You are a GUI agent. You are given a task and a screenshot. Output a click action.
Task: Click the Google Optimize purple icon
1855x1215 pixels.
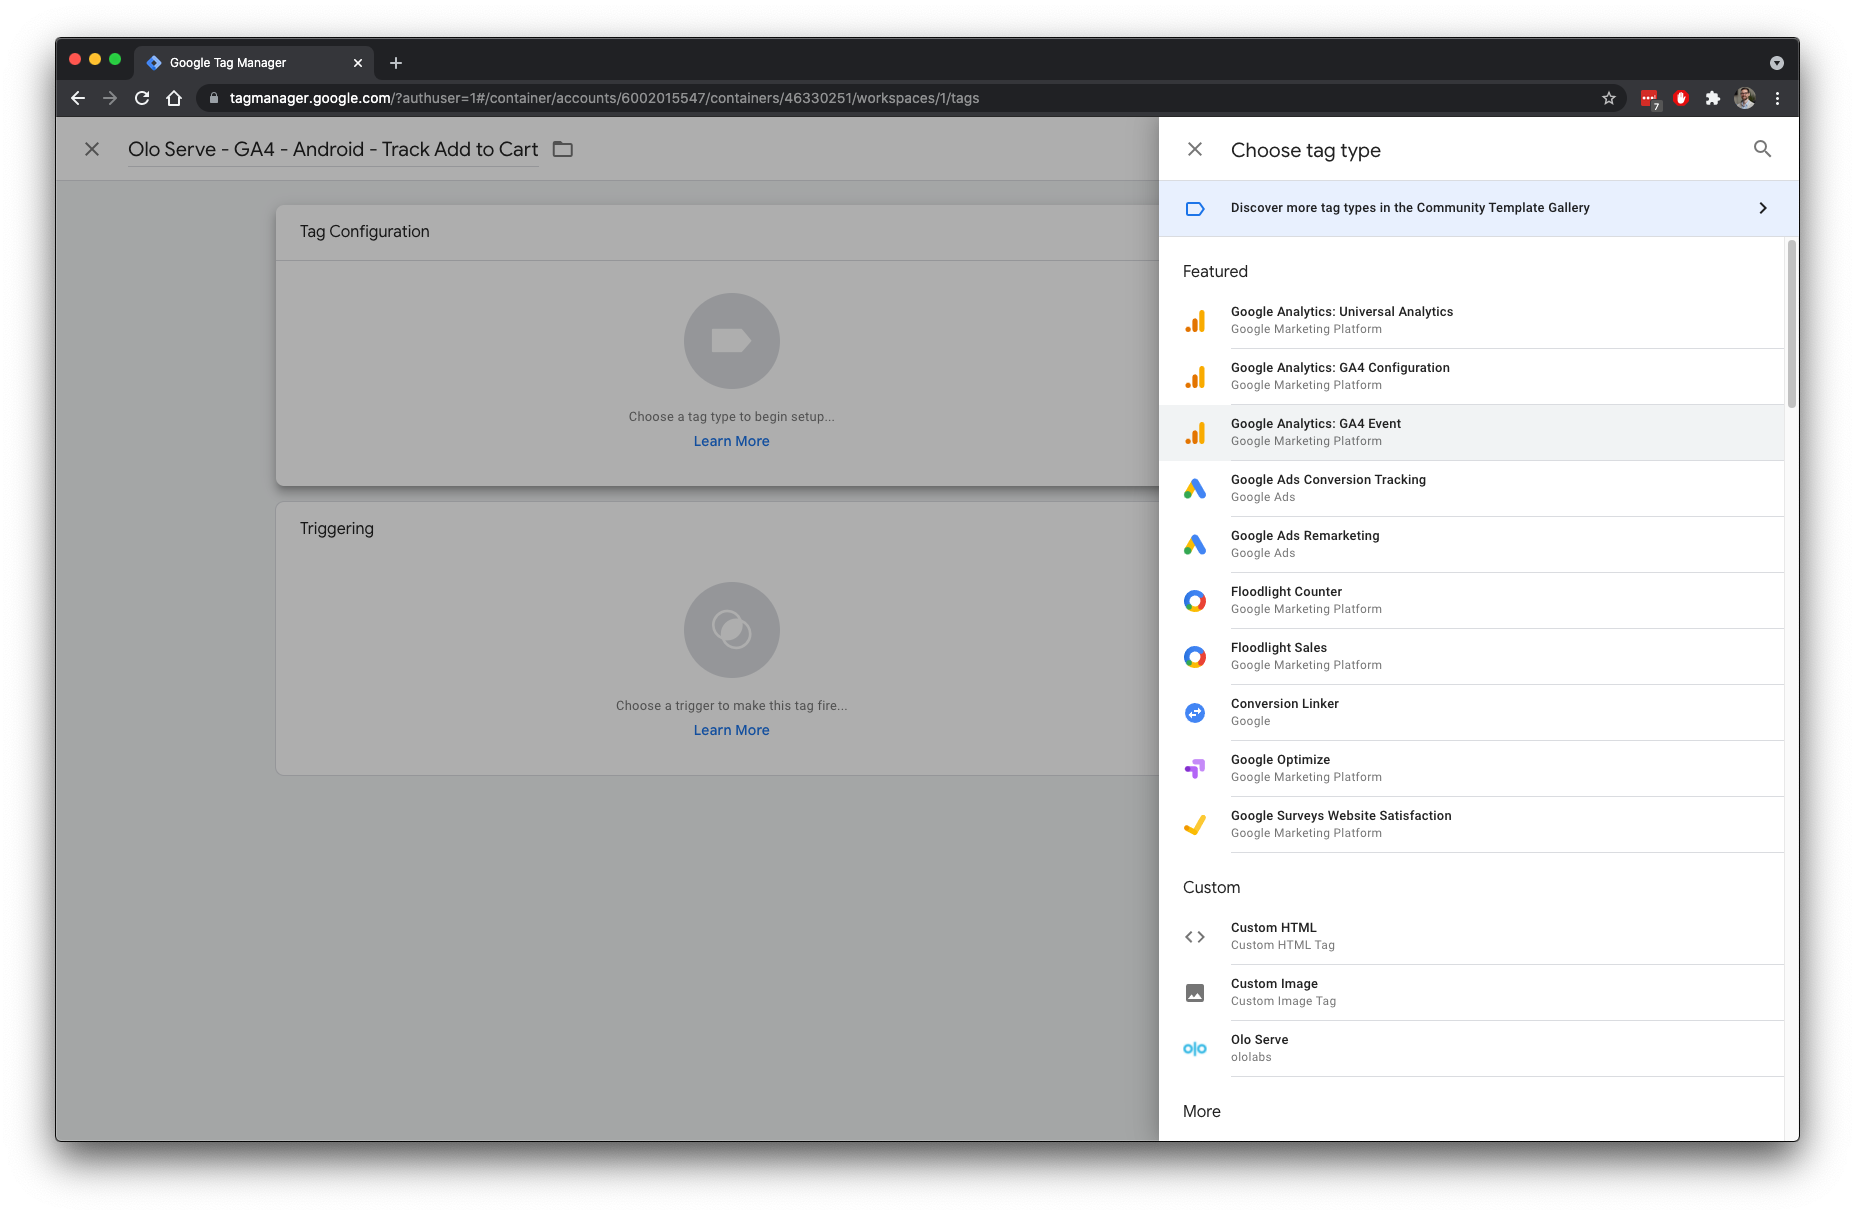[x=1195, y=769]
